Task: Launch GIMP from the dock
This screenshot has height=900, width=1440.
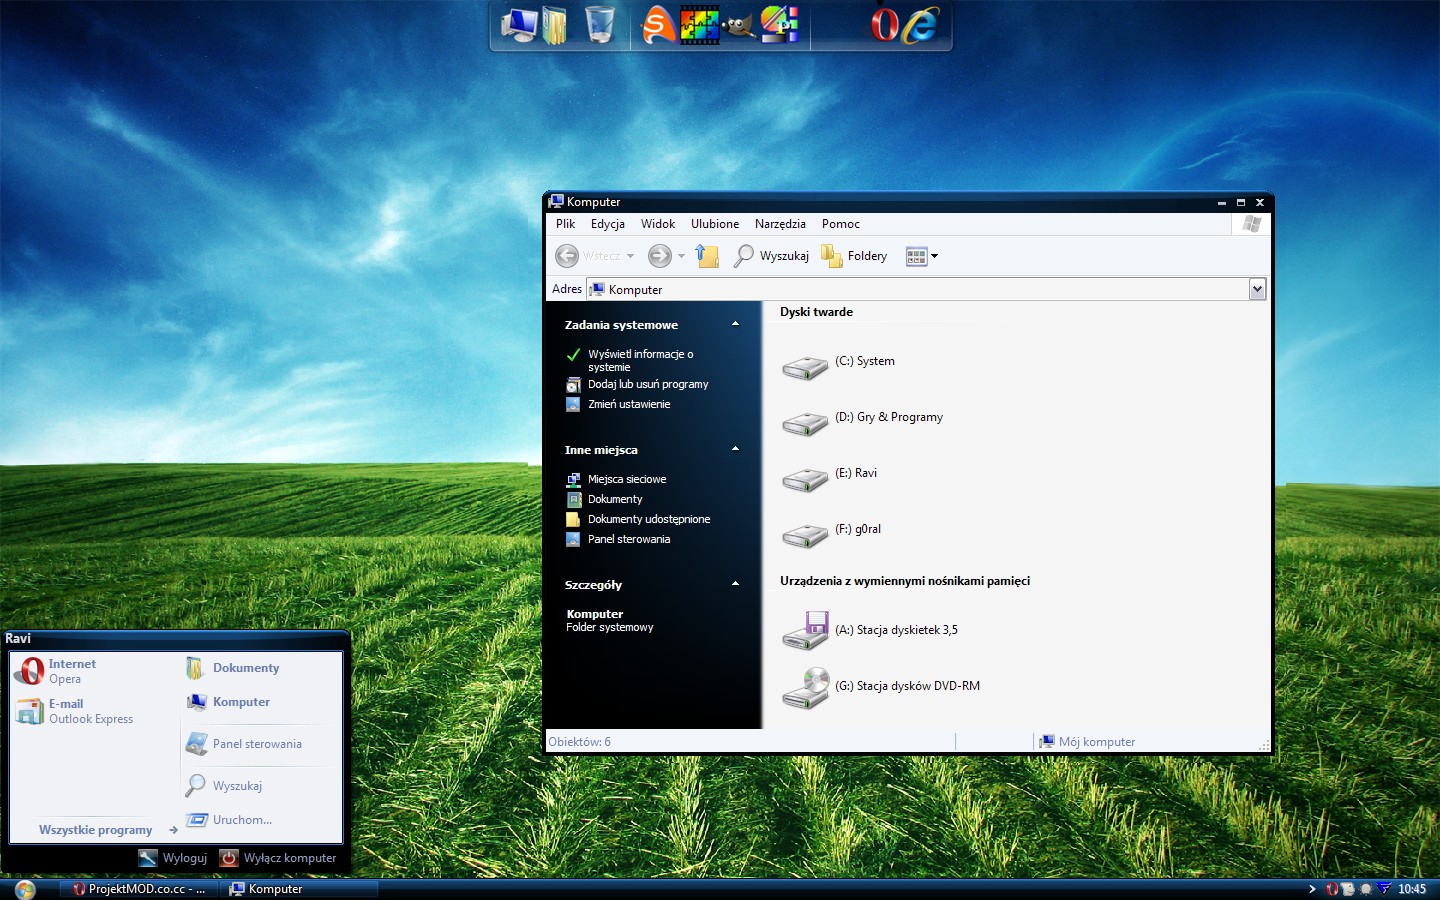Action: pos(739,26)
